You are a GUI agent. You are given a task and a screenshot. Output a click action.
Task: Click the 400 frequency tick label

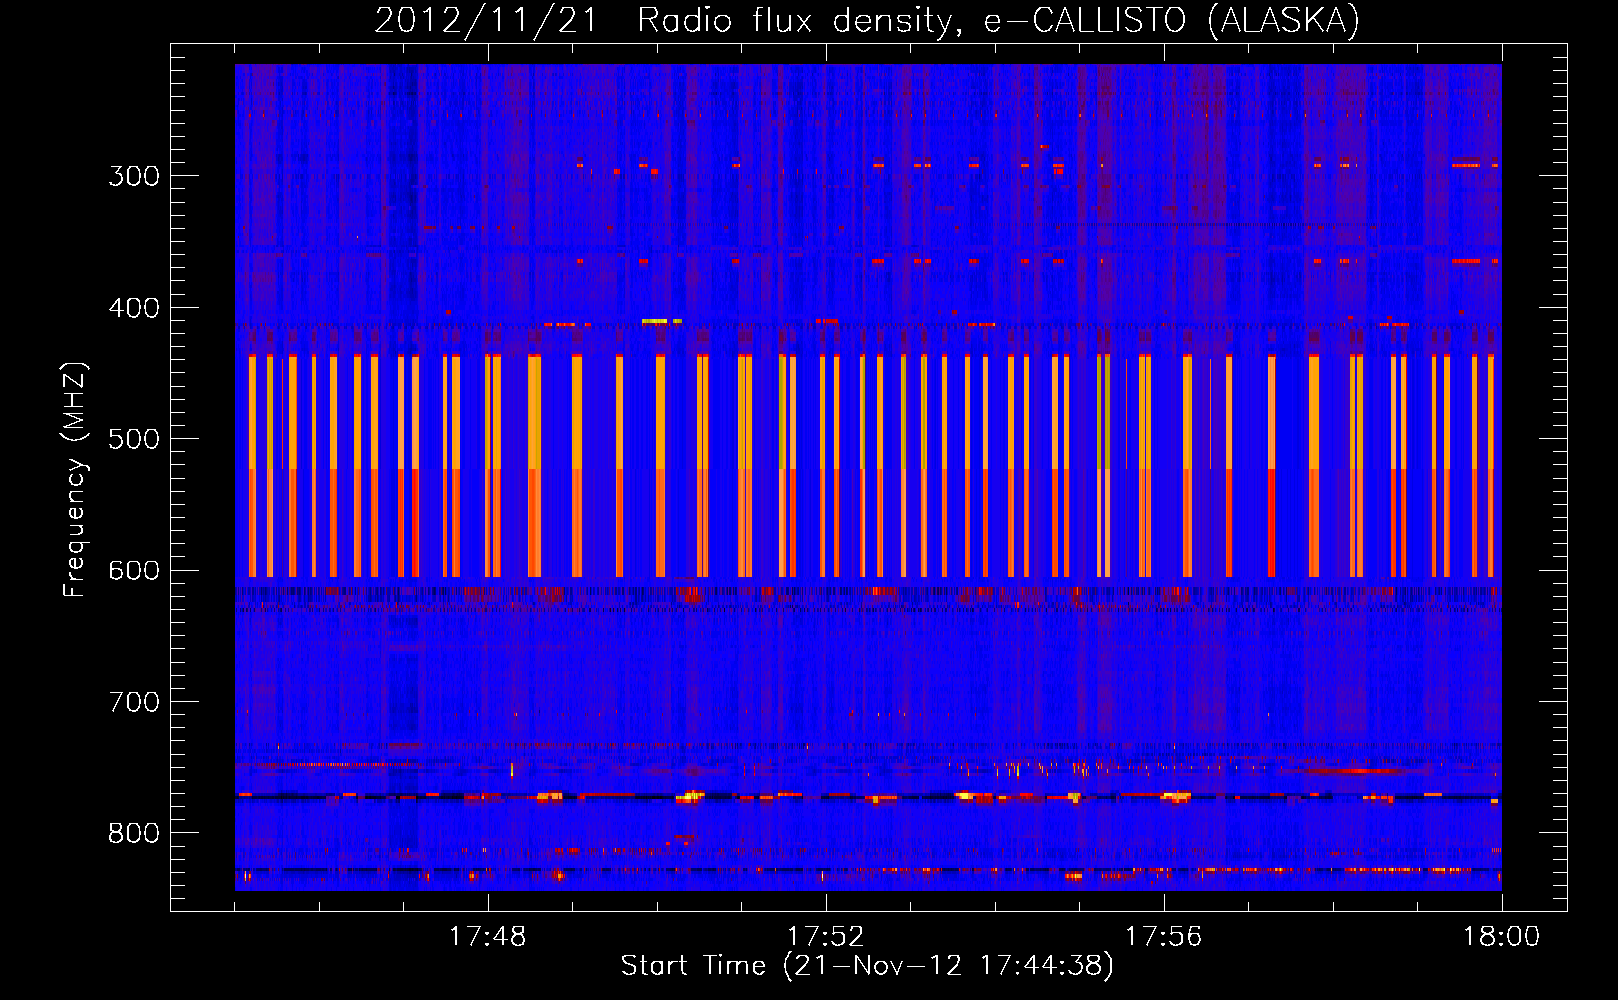pyautogui.click(x=134, y=308)
